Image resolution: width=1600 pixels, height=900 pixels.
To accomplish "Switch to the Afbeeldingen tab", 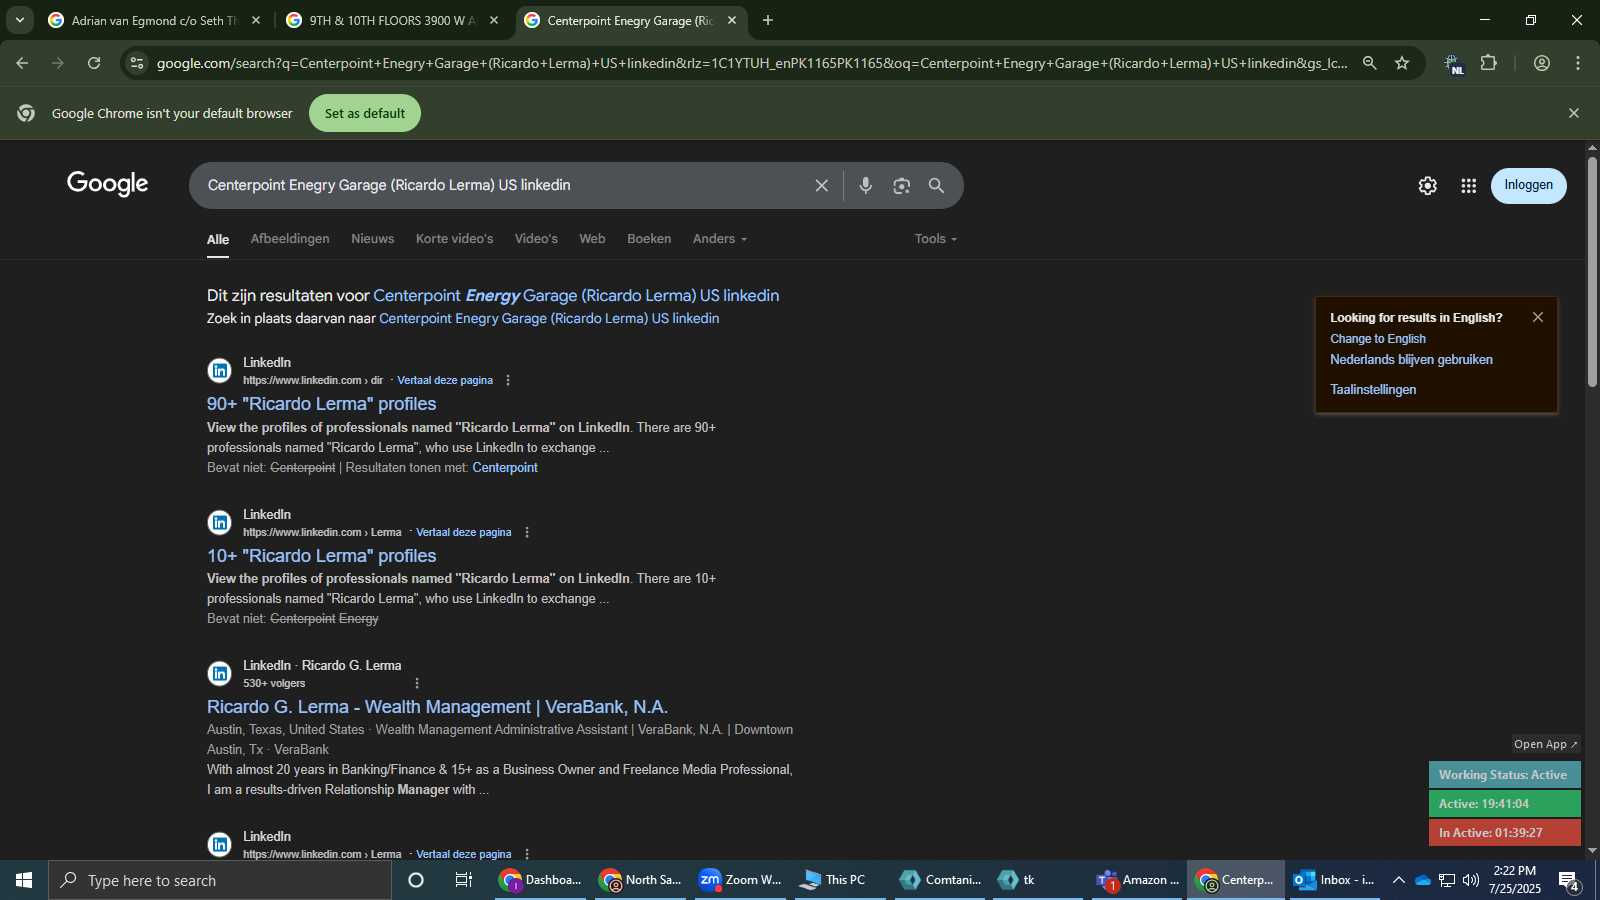I will 290,239.
